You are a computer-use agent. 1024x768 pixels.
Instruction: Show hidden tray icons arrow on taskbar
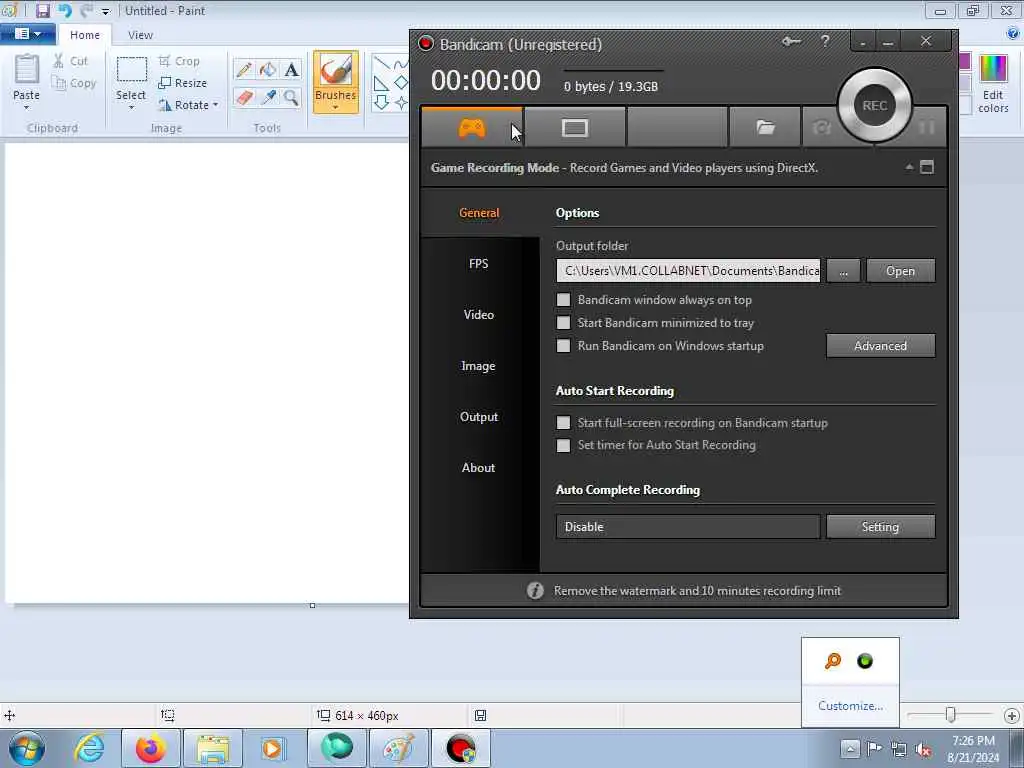tap(850, 748)
